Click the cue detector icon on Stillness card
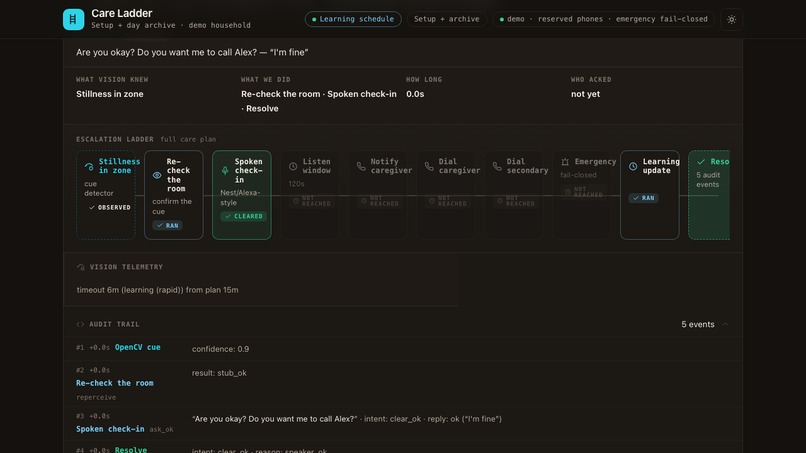This screenshot has height=453, width=806. pos(89,166)
